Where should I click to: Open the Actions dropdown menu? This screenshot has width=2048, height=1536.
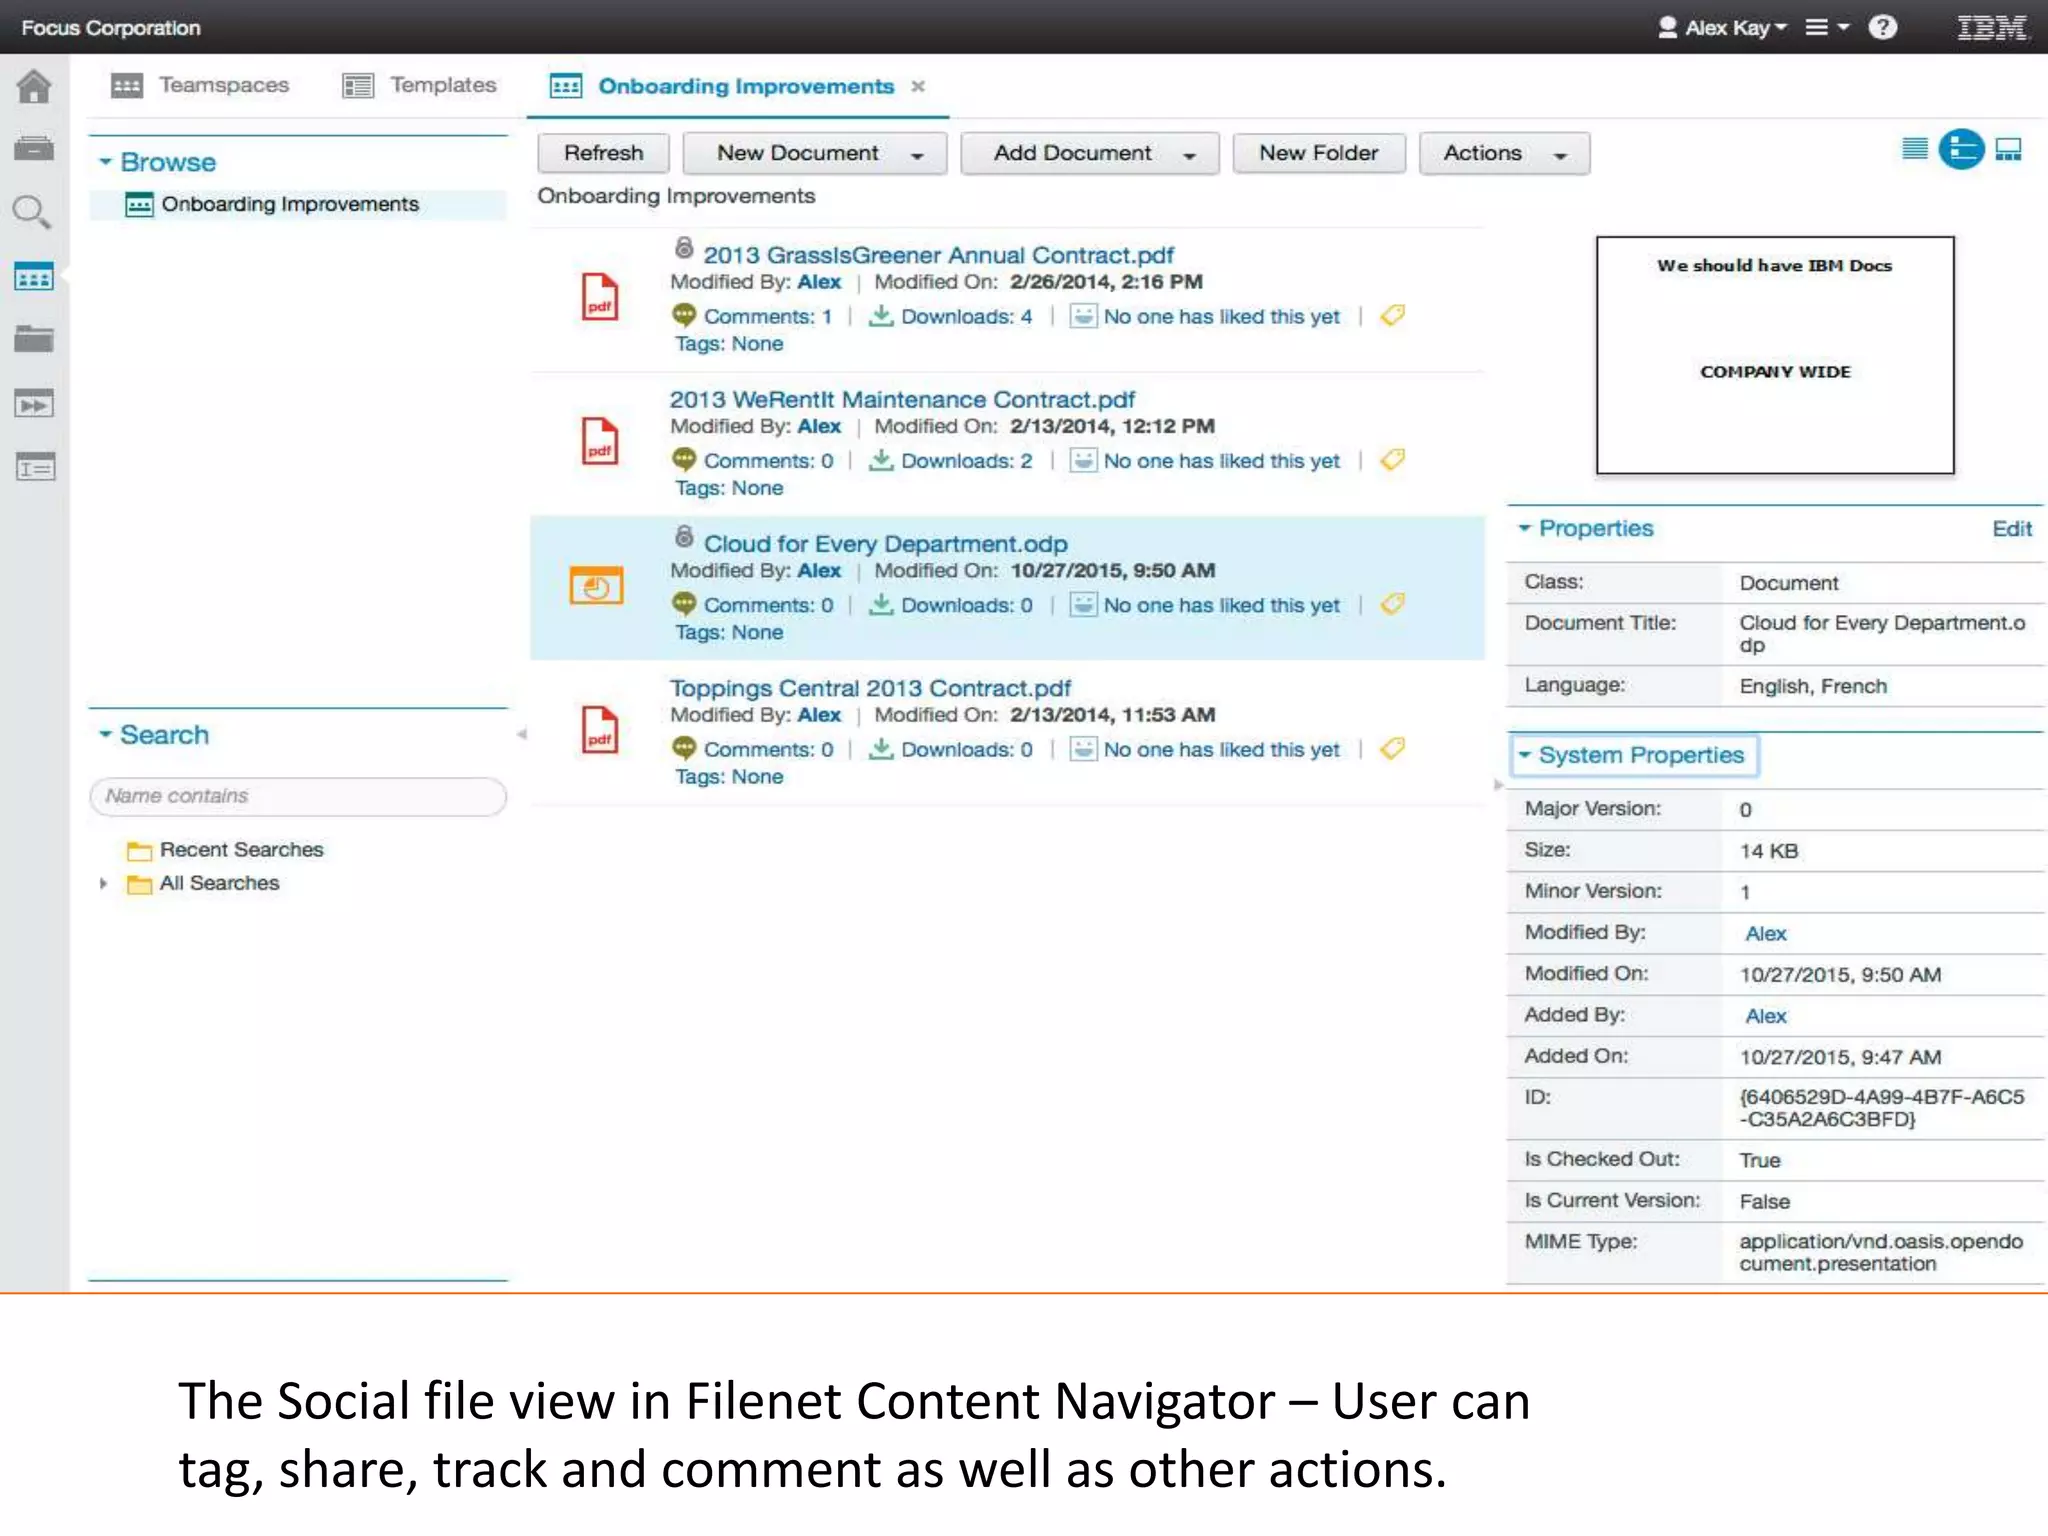click(1504, 154)
